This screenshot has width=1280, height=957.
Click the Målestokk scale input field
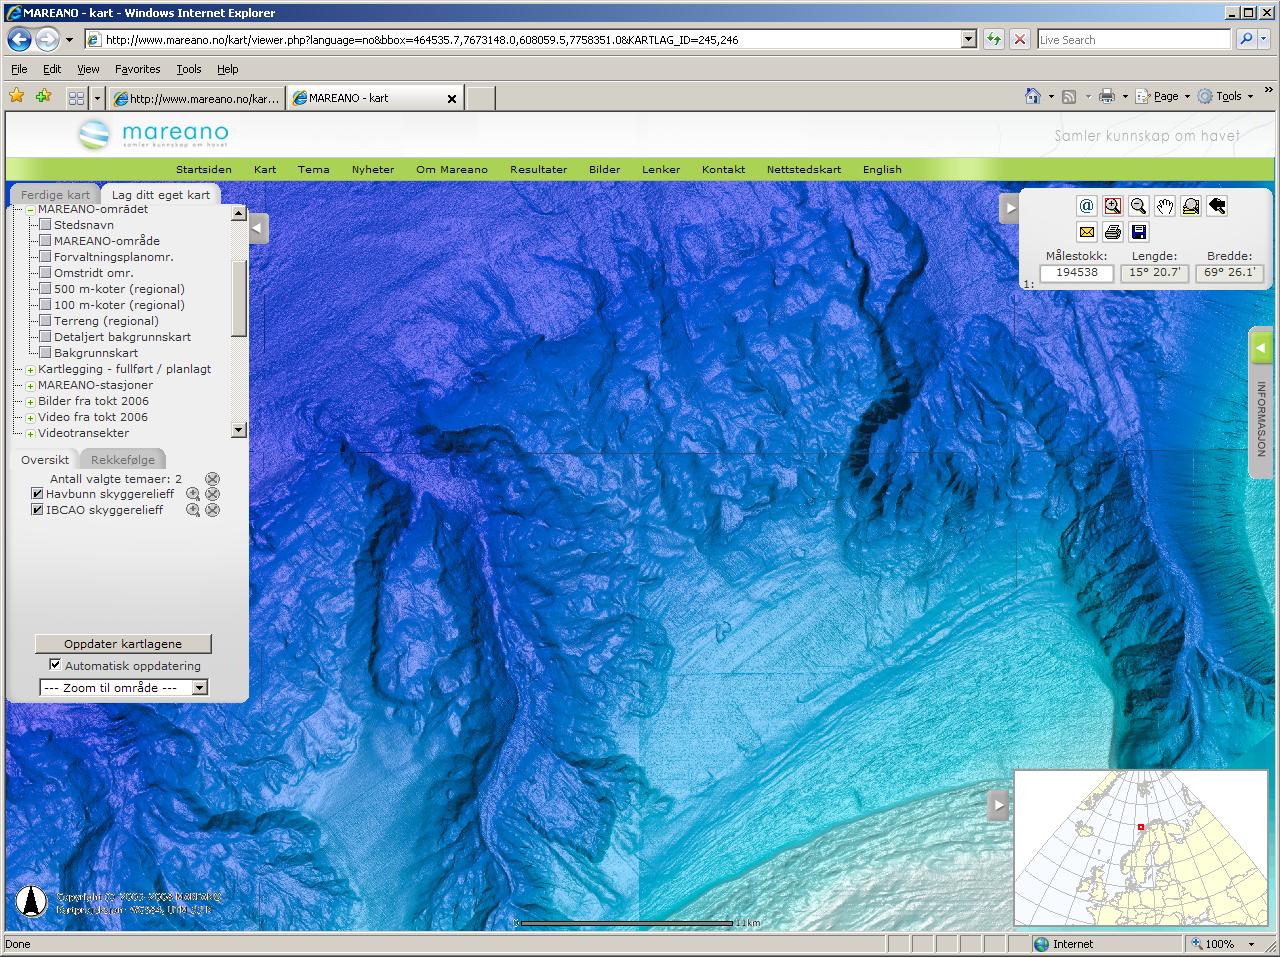1076,272
